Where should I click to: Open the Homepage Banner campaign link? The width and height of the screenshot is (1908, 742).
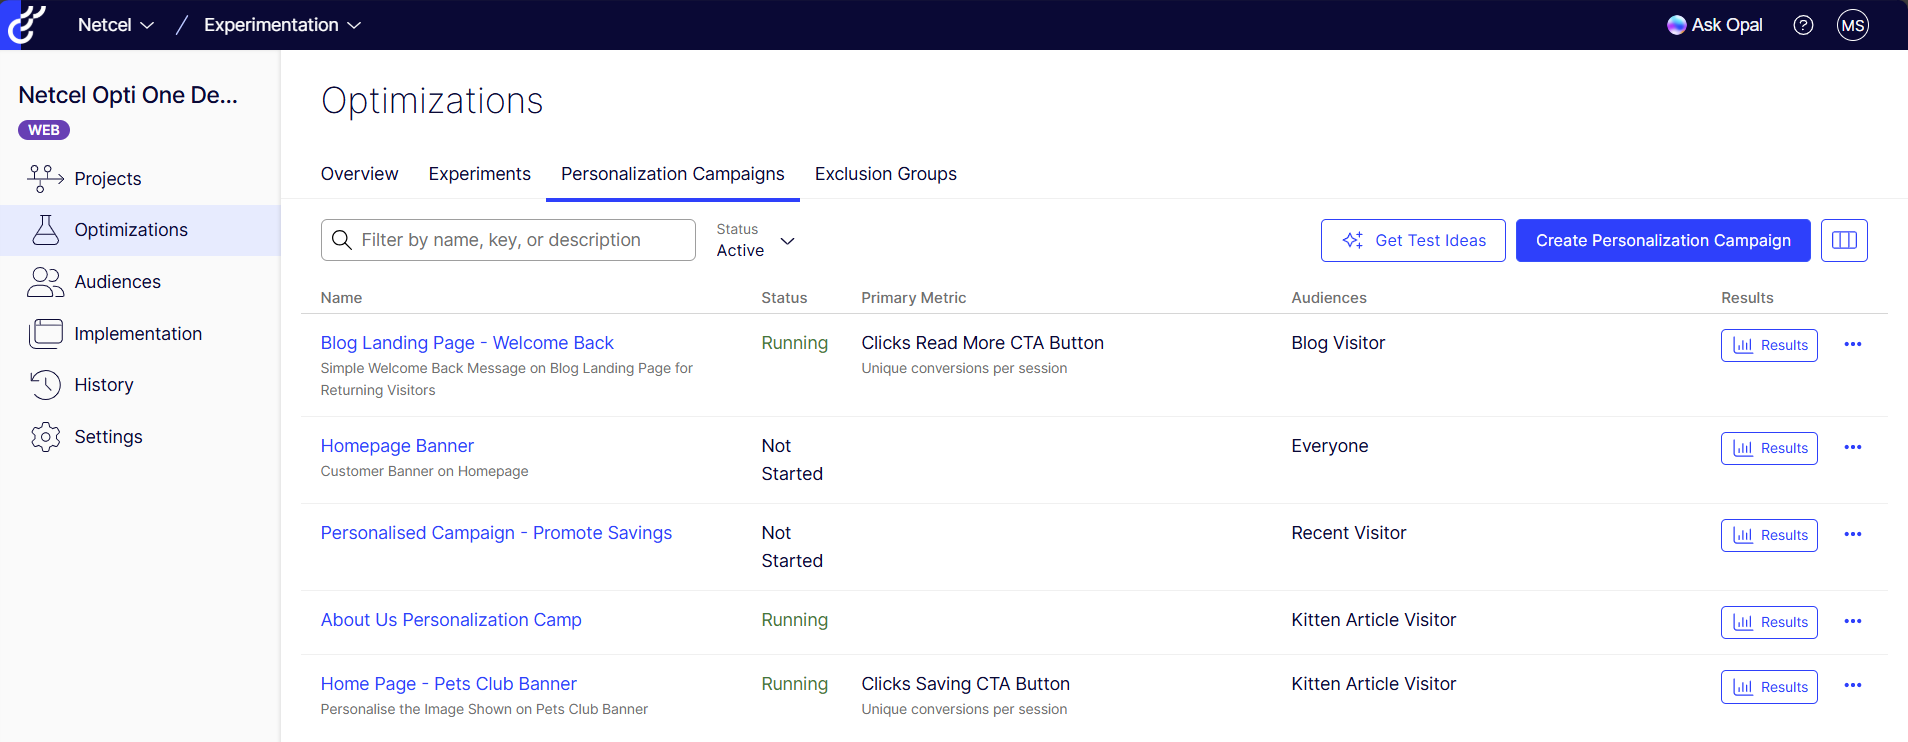(x=397, y=446)
